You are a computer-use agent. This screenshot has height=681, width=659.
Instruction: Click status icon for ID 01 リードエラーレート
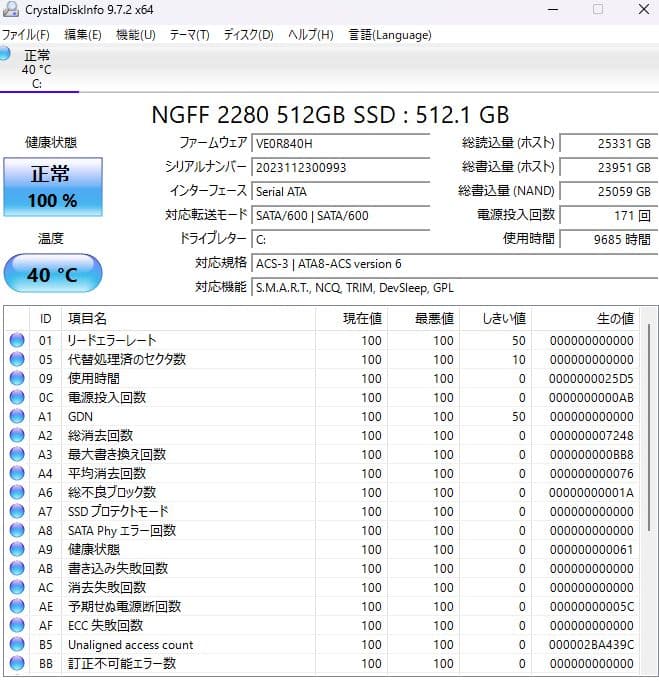pyautogui.click(x=17, y=340)
